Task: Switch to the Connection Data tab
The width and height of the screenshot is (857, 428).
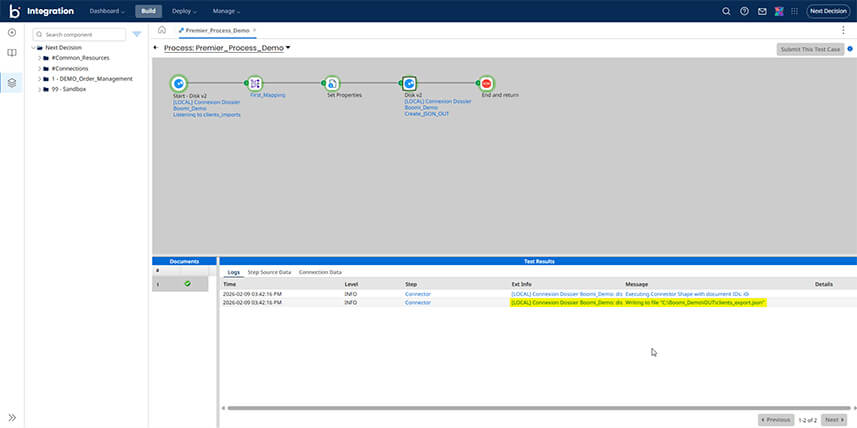Action: click(320, 272)
